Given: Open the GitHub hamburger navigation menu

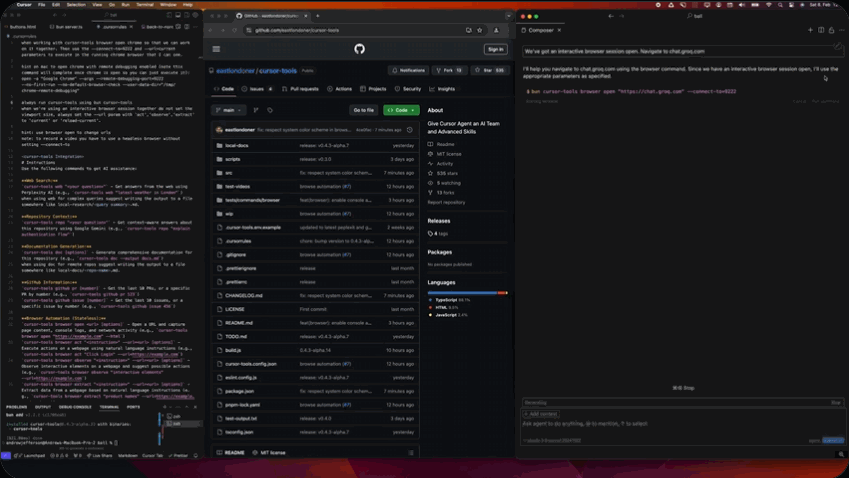Looking at the screenshot, I should tap(216, 49).
